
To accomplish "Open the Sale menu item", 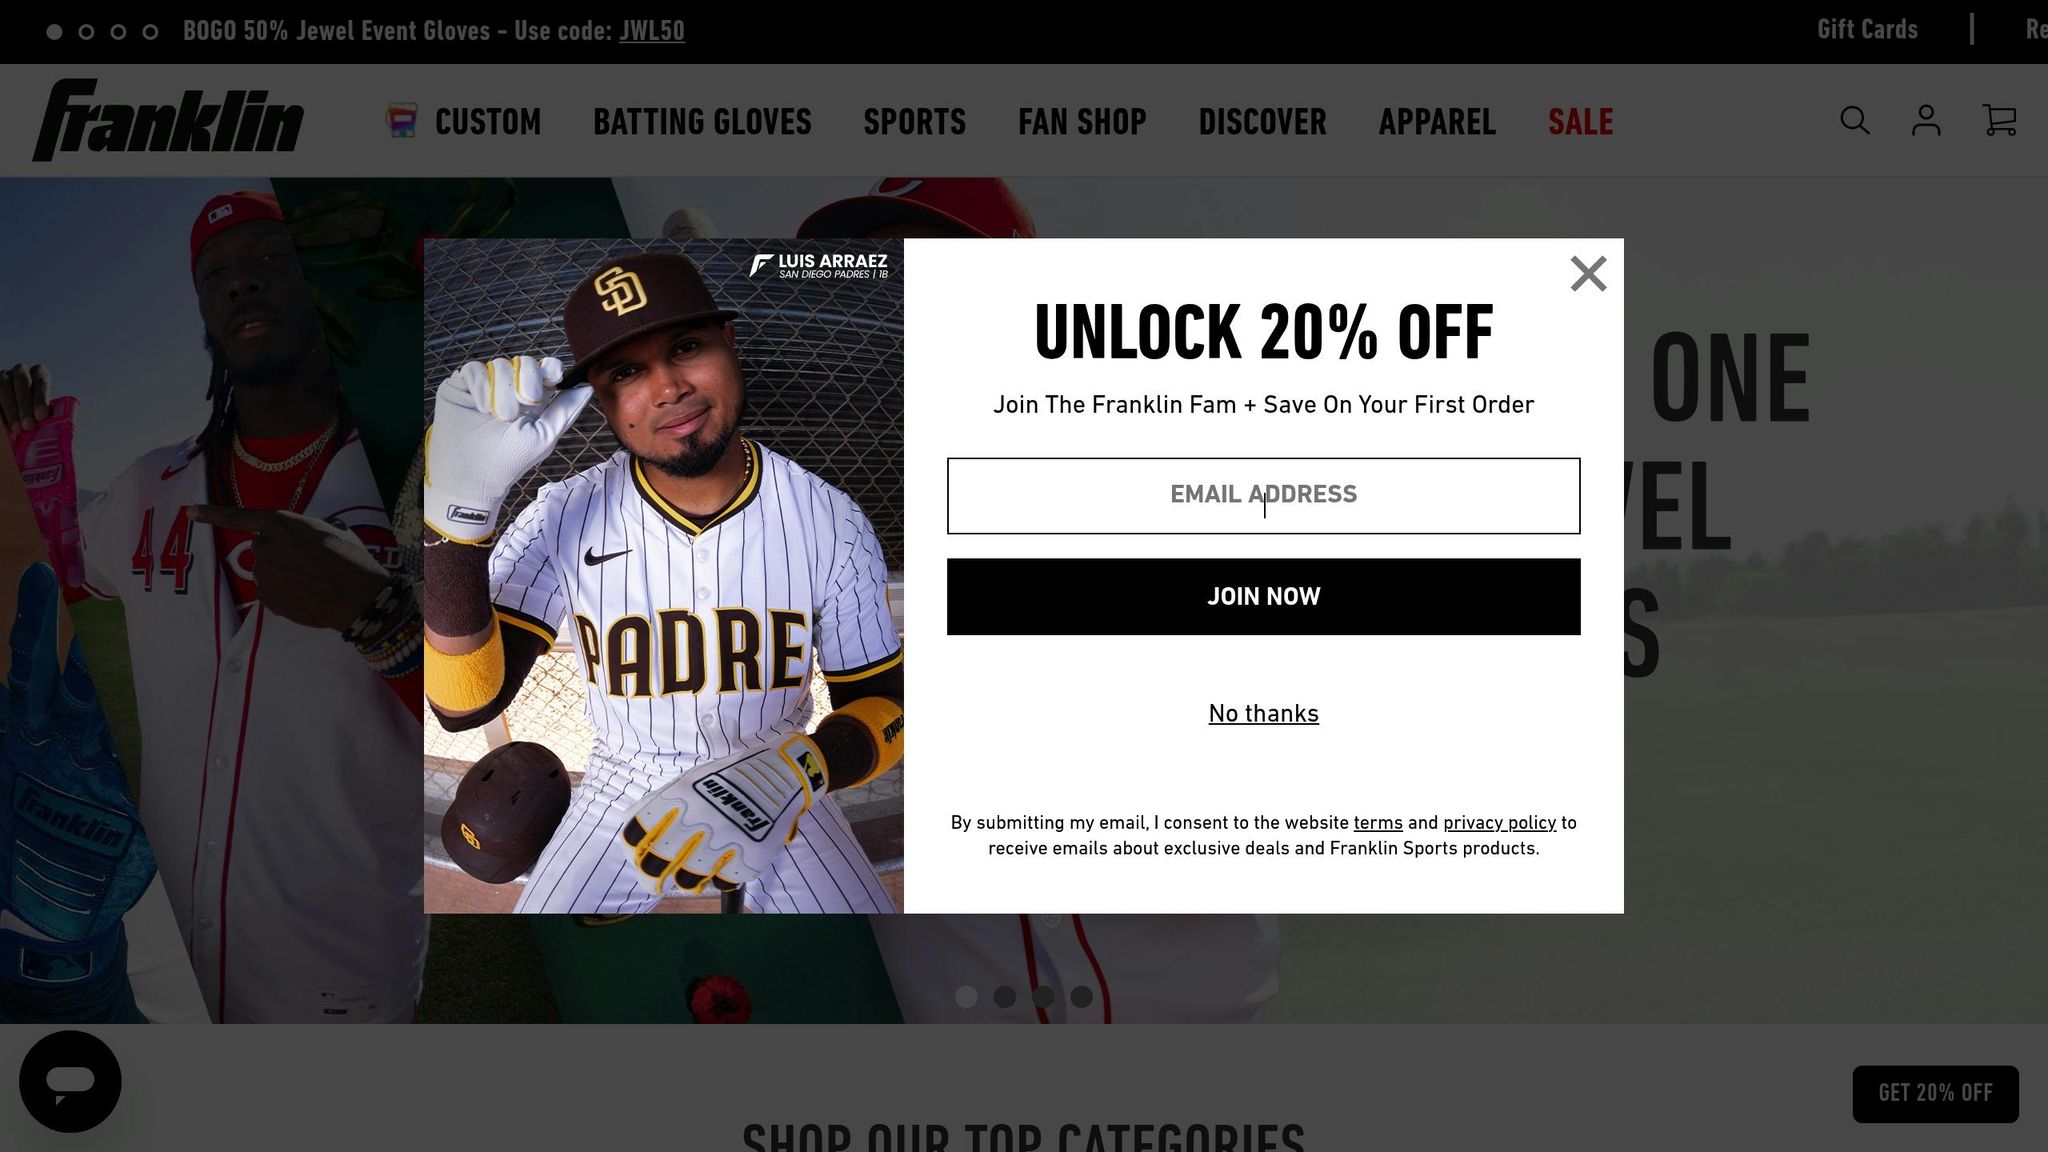I will point(1580,122).
